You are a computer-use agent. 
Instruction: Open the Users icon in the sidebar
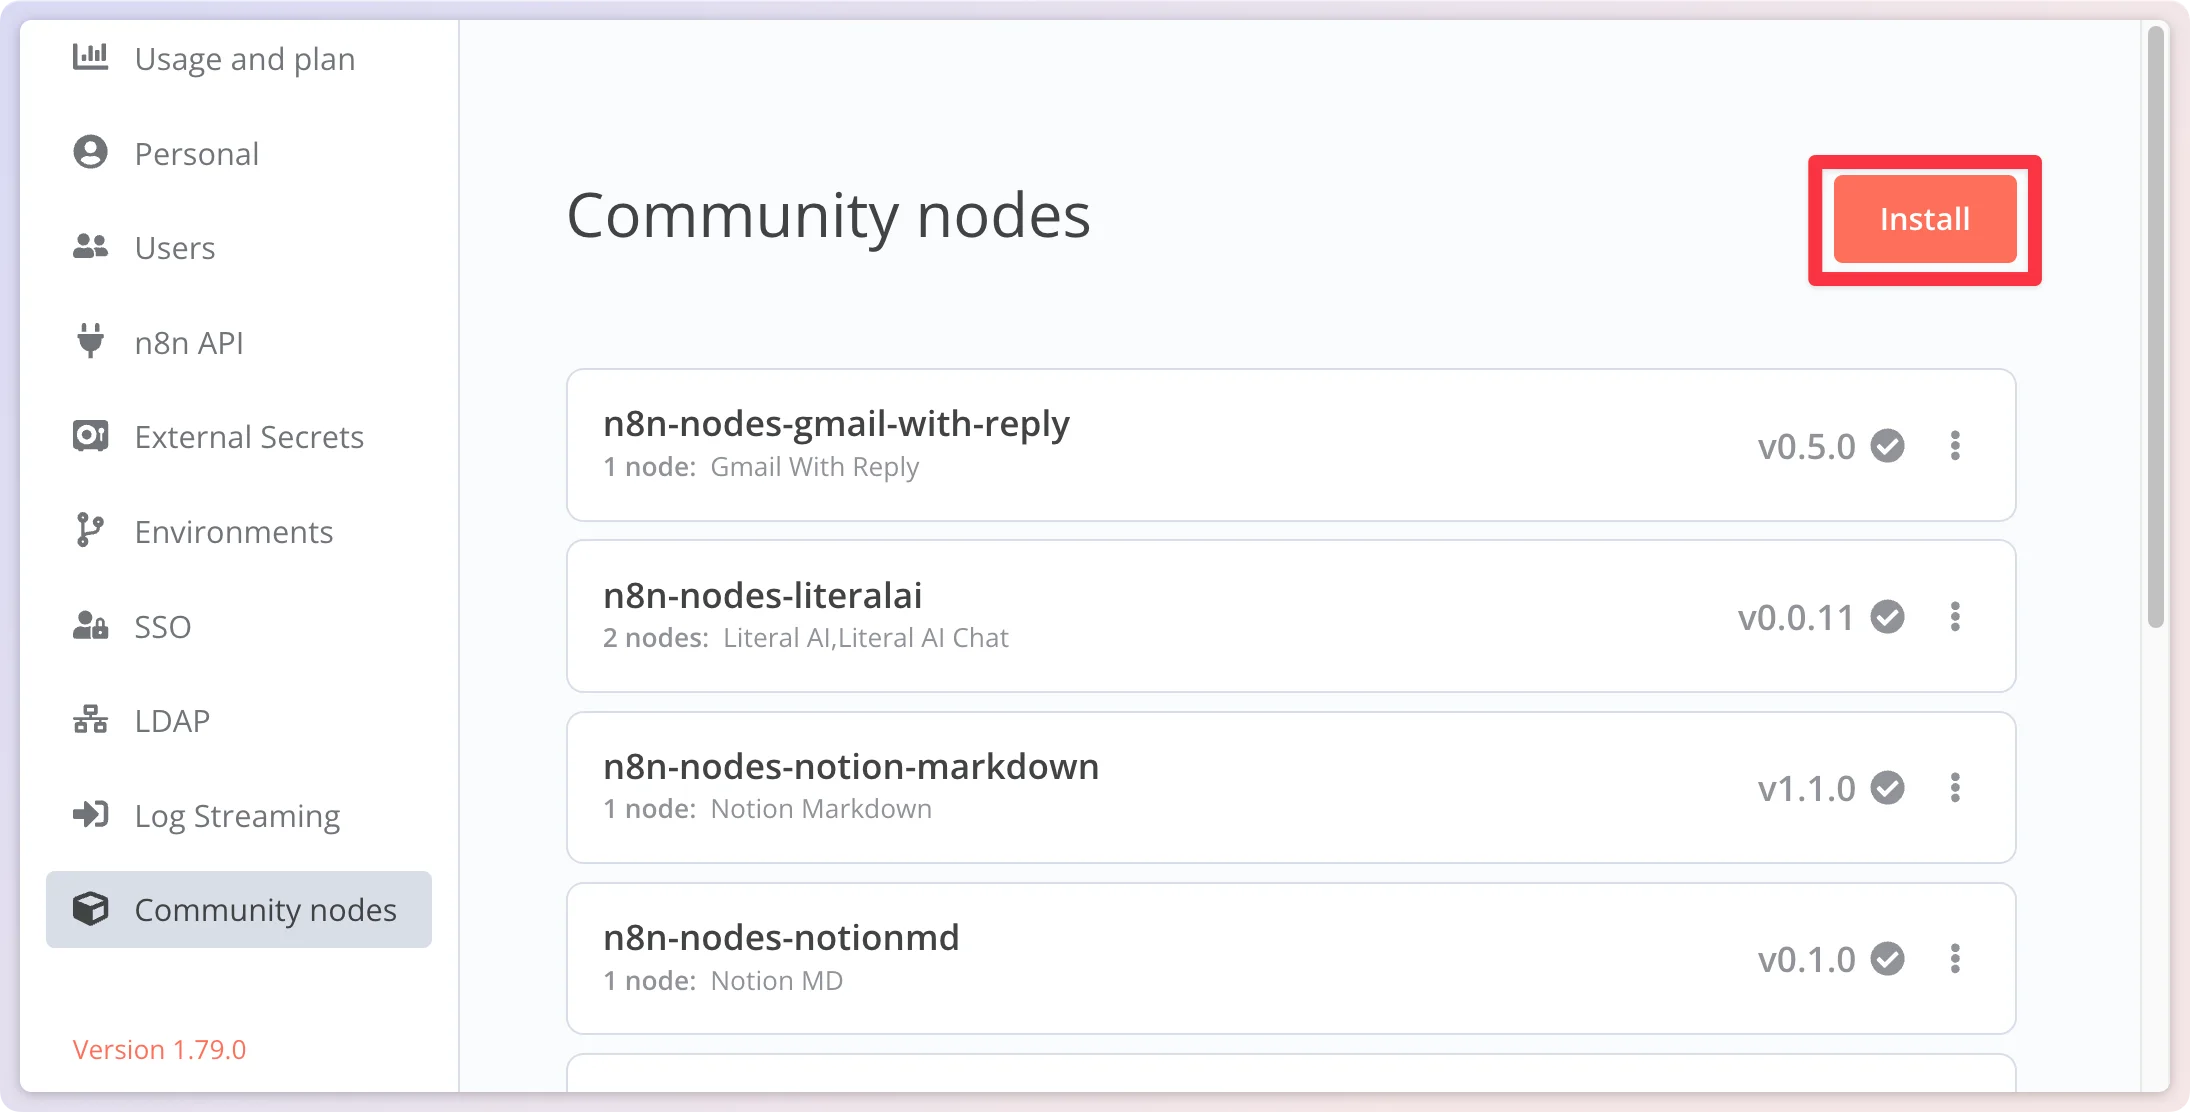click(91, 247)
